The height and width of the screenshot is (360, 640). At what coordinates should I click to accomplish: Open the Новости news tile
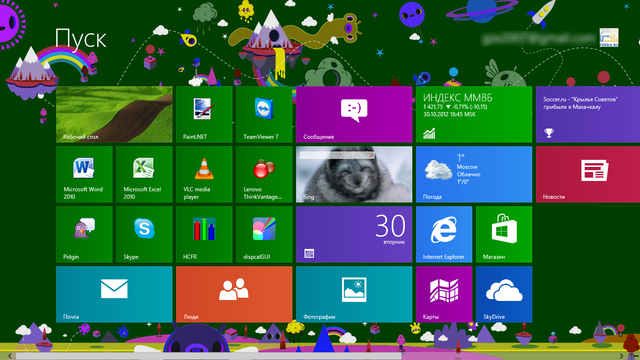pos(588,174)
